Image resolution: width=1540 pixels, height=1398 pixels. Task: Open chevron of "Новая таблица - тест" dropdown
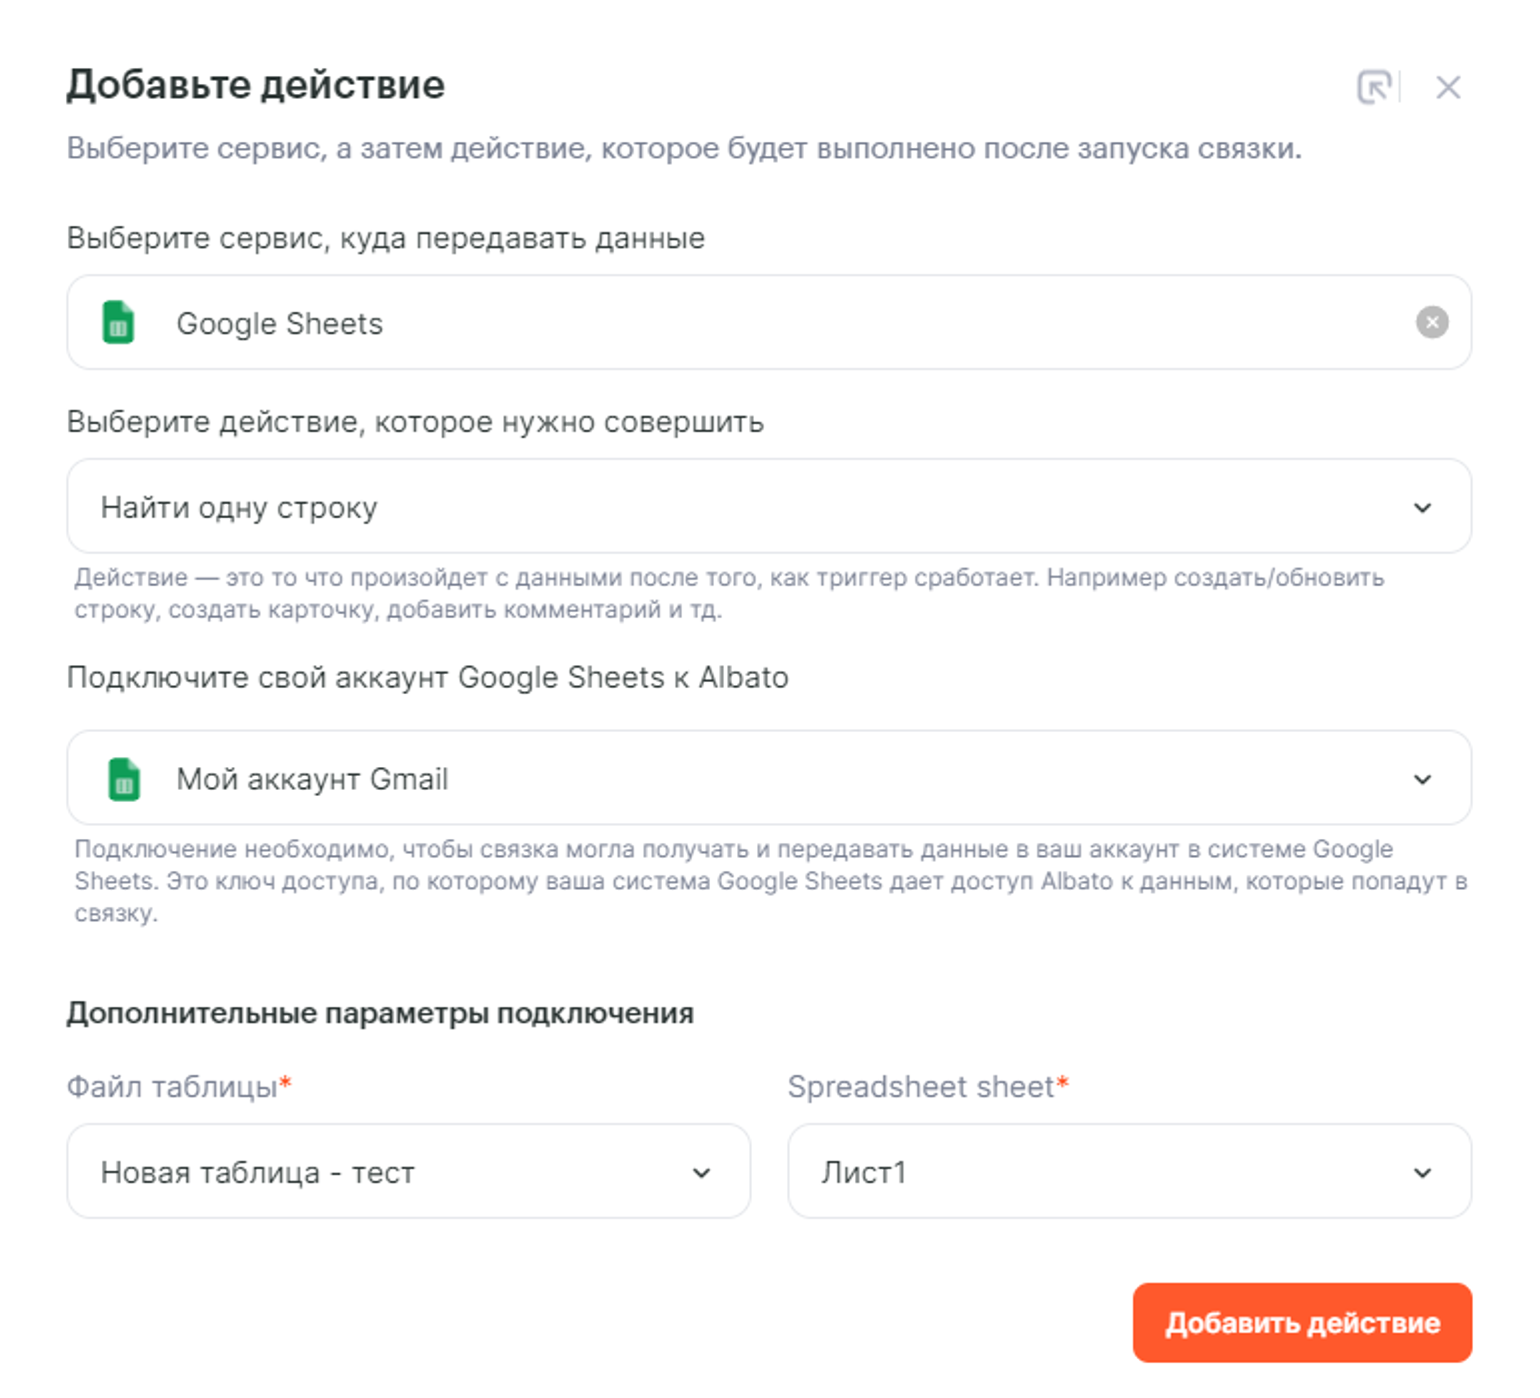pyautogui.click(x=702, y=1173)
